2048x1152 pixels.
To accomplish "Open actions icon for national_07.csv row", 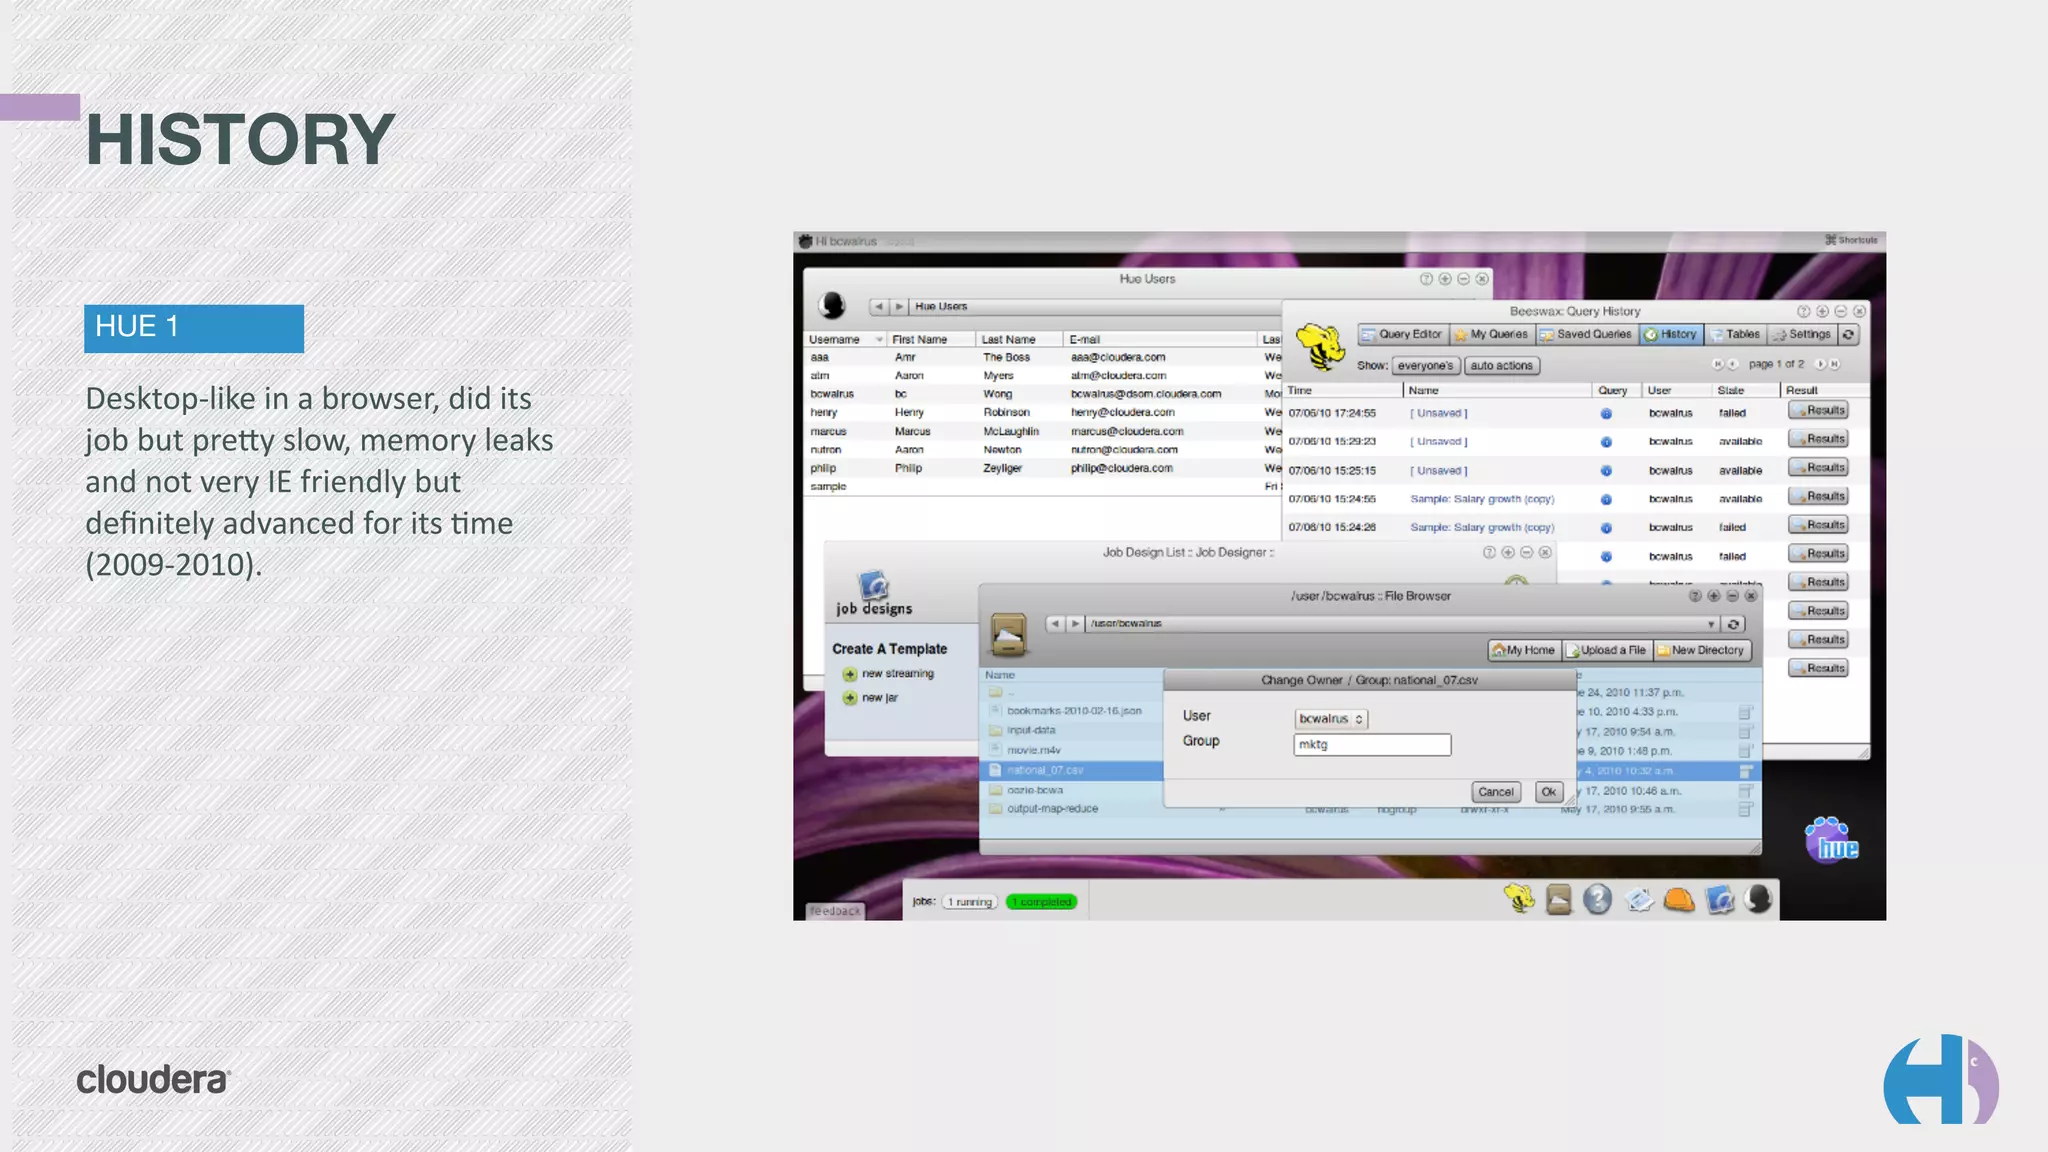I will tap(1746, 771).
